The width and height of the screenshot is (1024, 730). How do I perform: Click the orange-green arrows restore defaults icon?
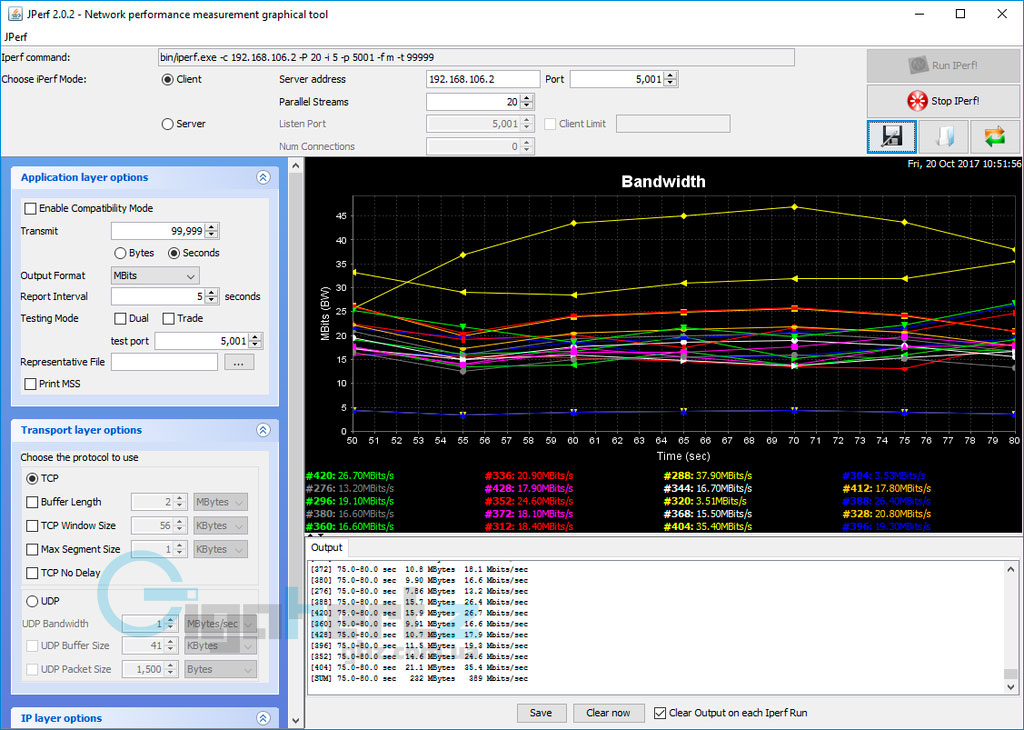point(994,136)
